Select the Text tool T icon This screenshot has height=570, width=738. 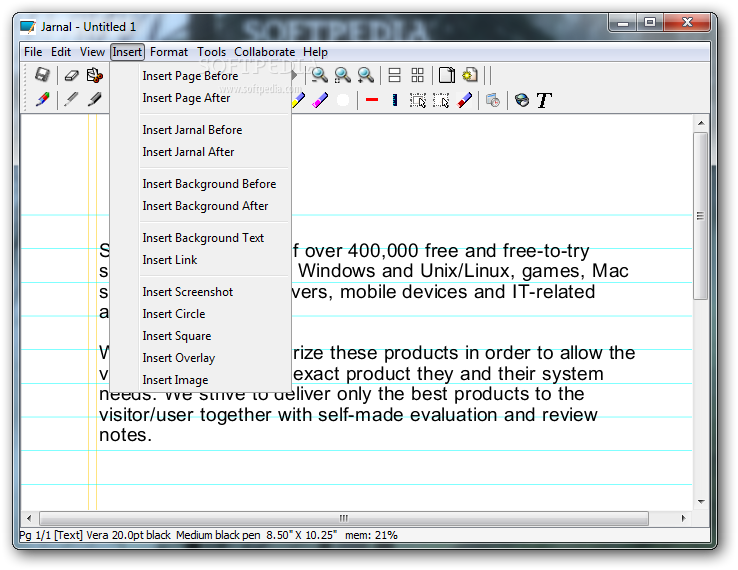pyautogui.click(x=544, y=100)
